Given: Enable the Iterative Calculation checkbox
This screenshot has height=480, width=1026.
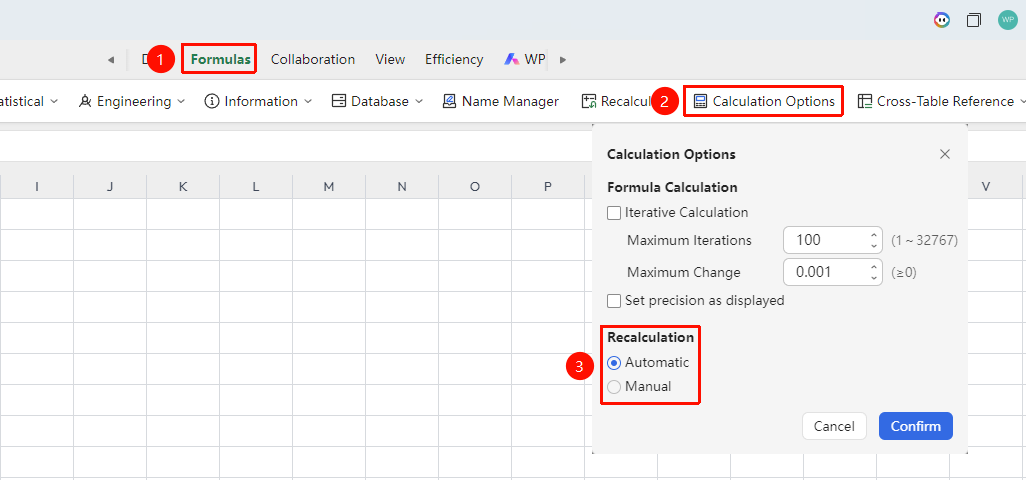Looking at the screenshot, I should tap(614, 213).
